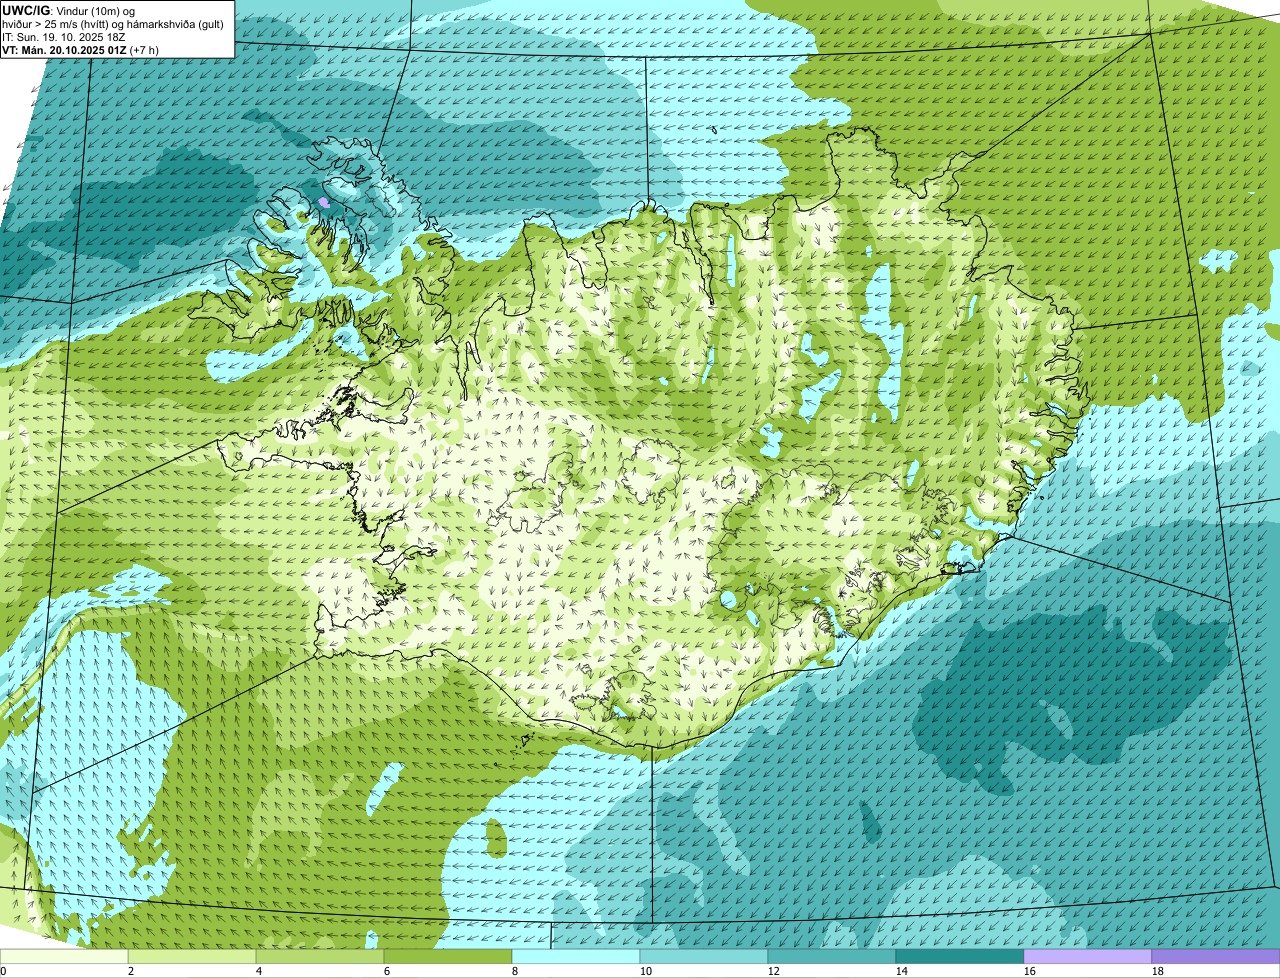The width and height of the screenshot is (1280, 978).
Task: Click the legend label '12'
Action: (774, 971)
